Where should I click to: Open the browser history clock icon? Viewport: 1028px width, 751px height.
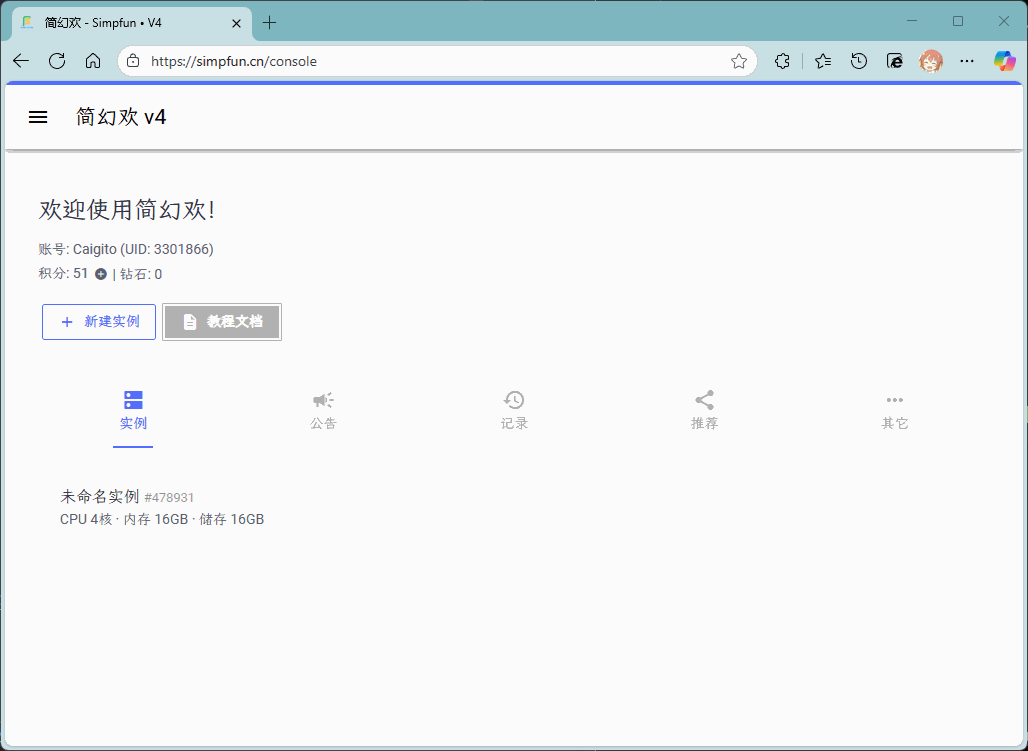(859, 61)
